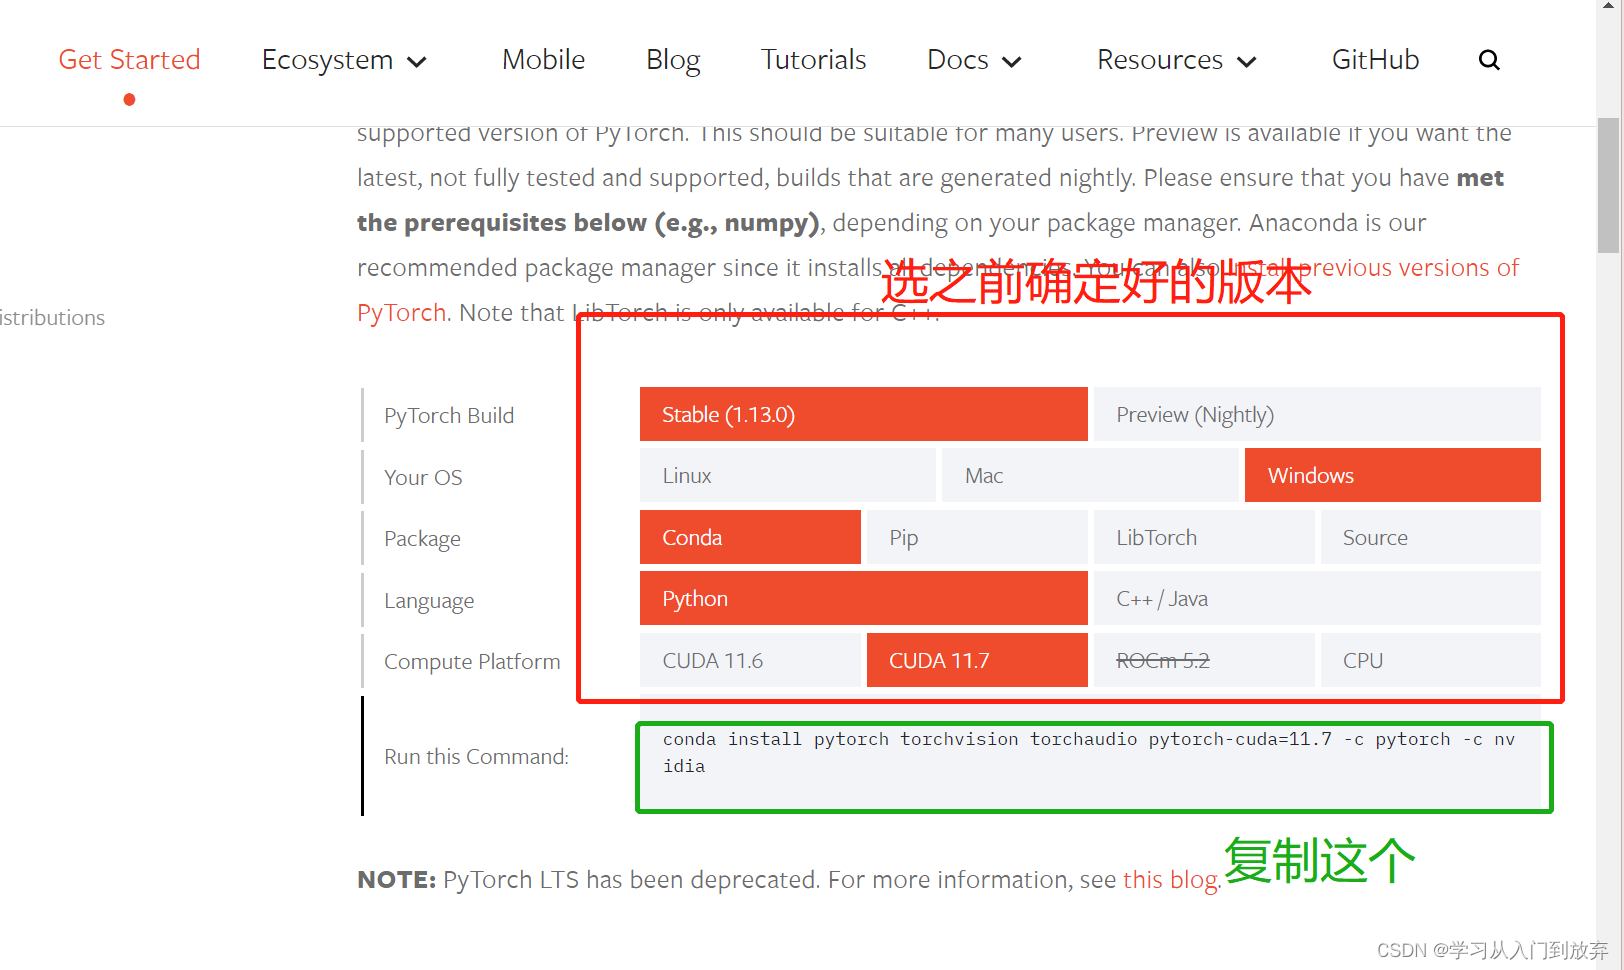The height and width of the screenshot is (970, 1624).
Task: Go to the Mobile page
Action: [543, 60]
